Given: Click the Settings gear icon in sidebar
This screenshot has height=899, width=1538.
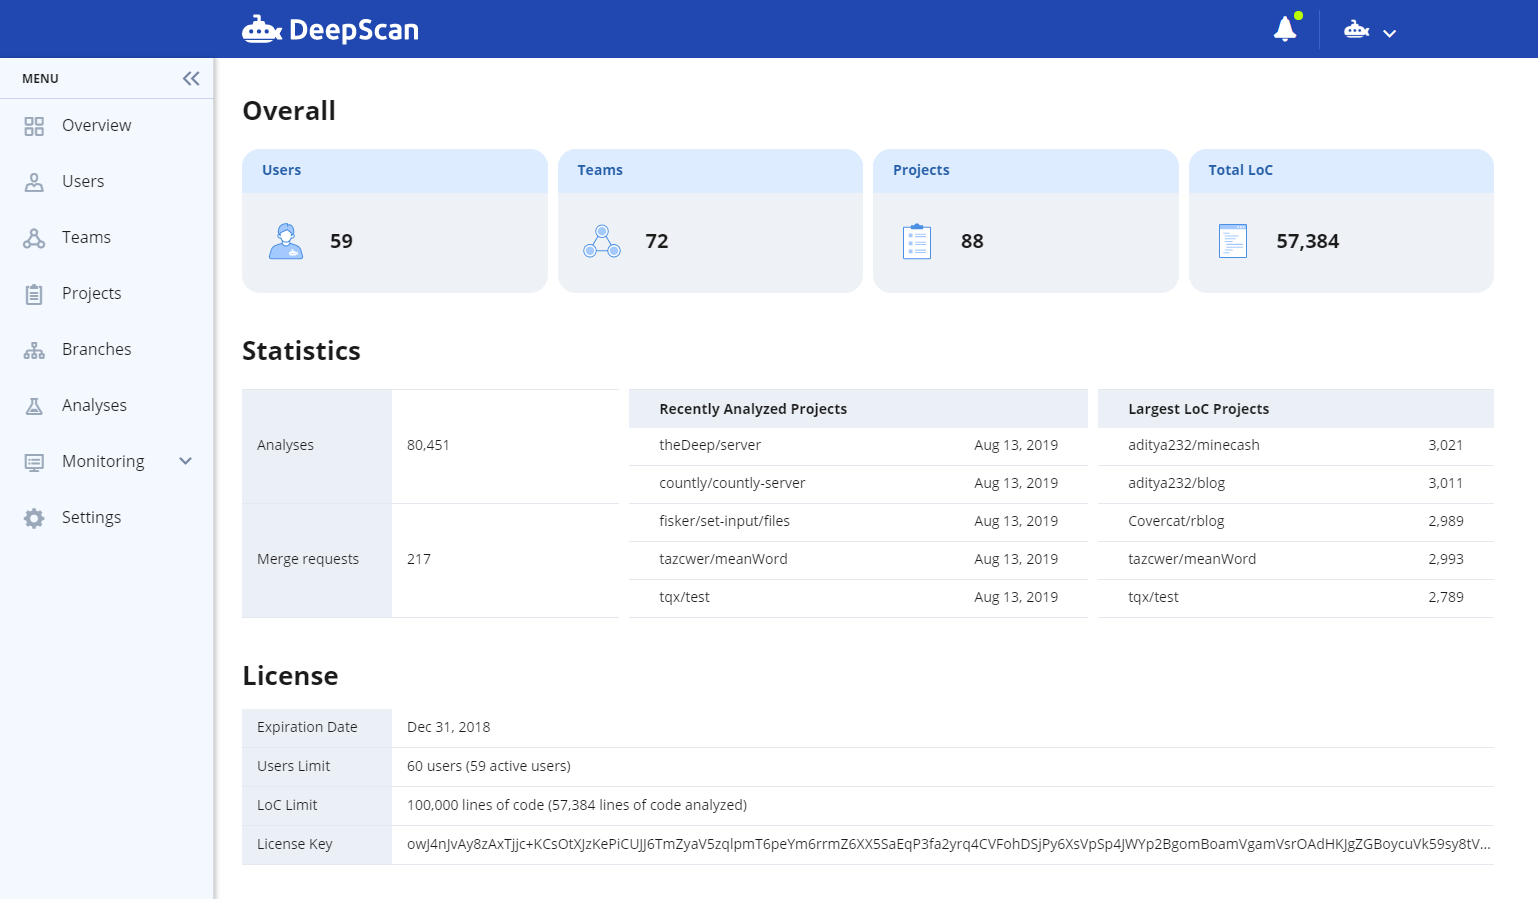Looking at the screenshot, I should (x=34, y=518).
